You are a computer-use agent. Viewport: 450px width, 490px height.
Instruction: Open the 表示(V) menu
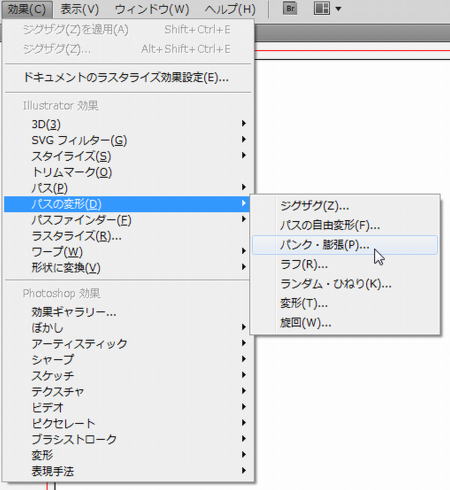(80, 9)
